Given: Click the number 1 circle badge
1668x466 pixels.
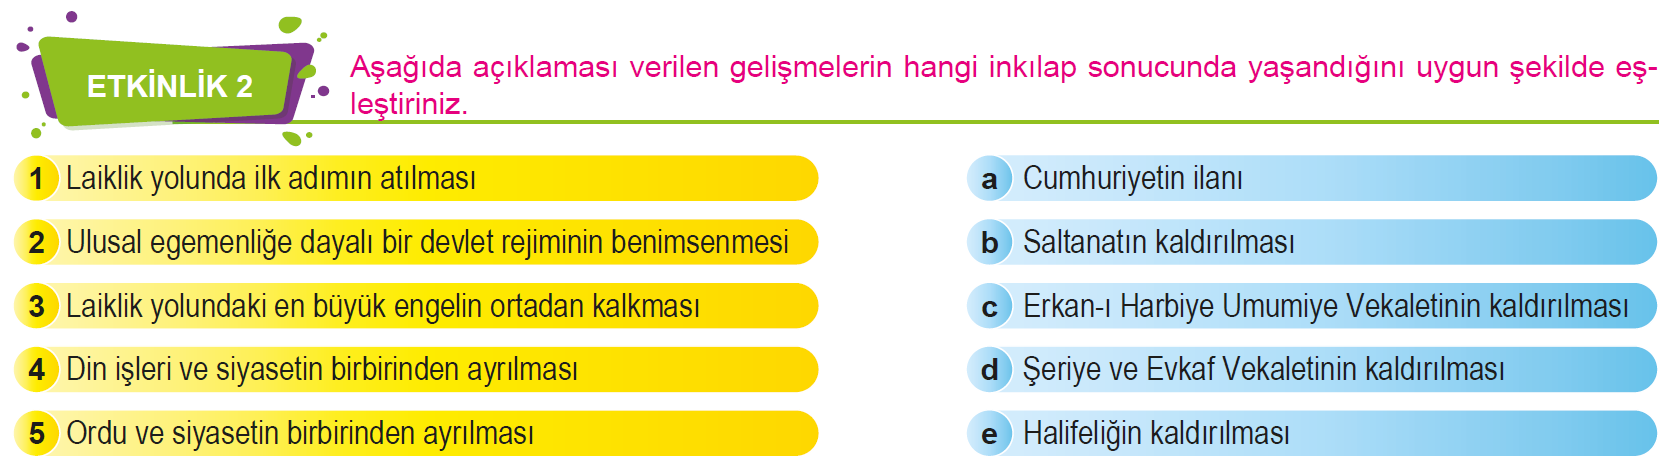Looking at the screenshot, I should [x=37, y=179].
